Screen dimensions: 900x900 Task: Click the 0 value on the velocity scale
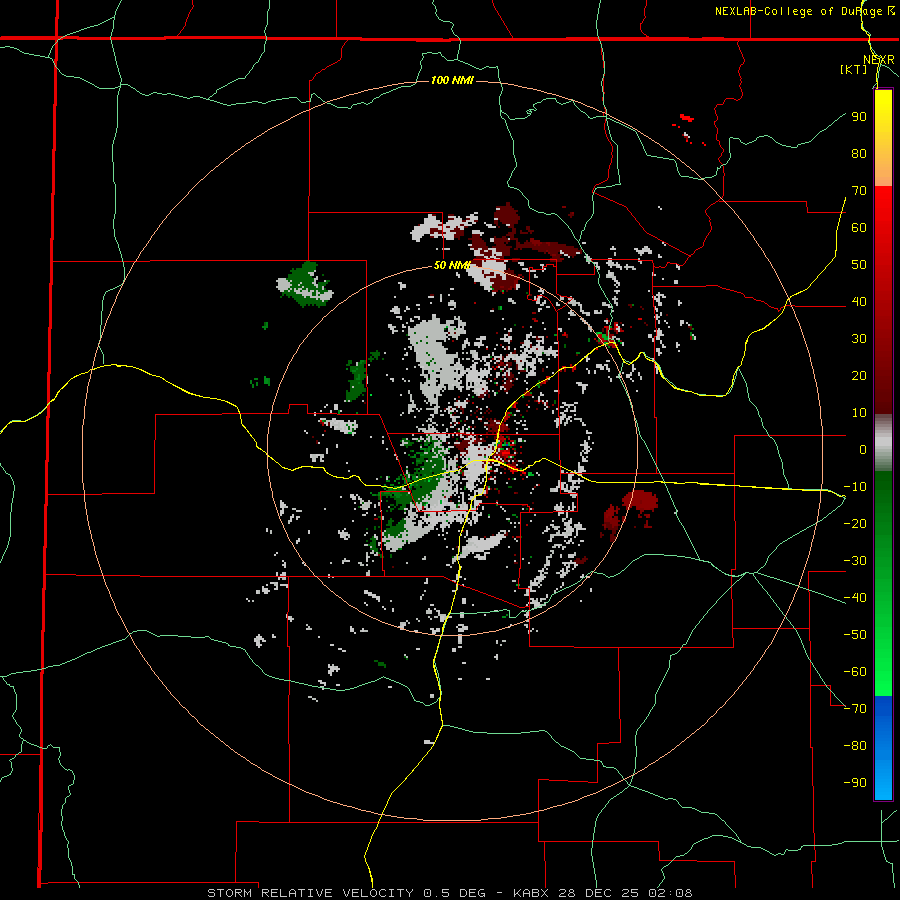pos(863,449)
